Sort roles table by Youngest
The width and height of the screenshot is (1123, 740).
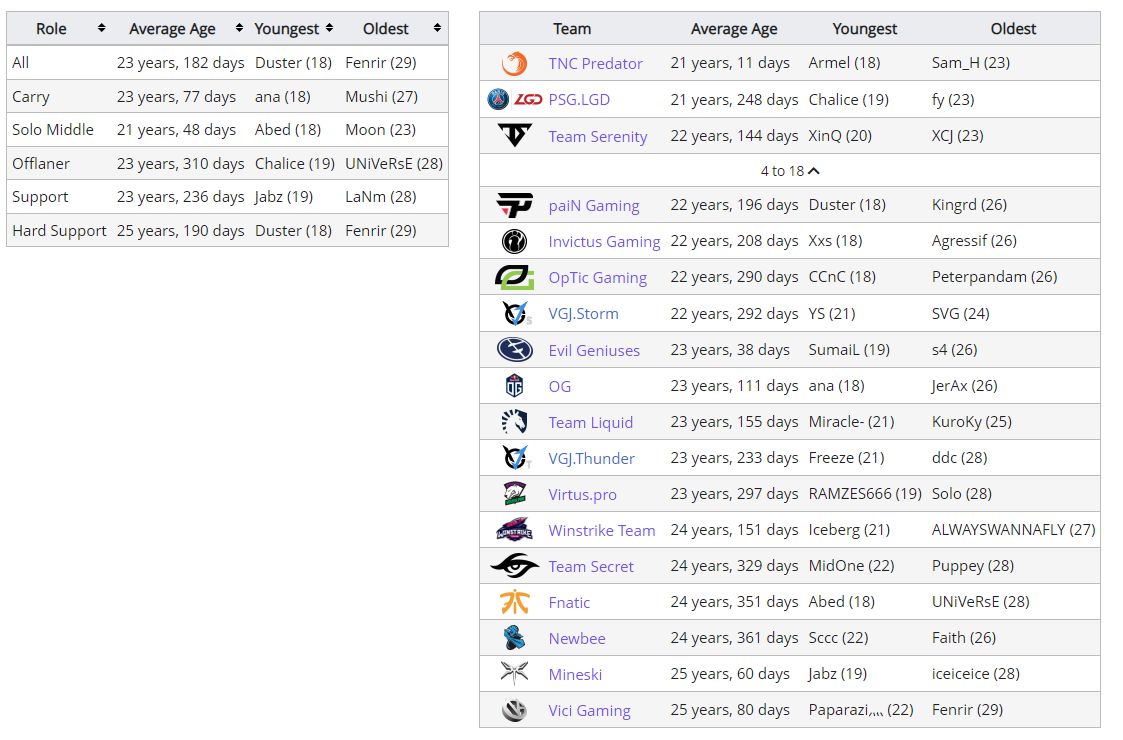coord(329,29)
